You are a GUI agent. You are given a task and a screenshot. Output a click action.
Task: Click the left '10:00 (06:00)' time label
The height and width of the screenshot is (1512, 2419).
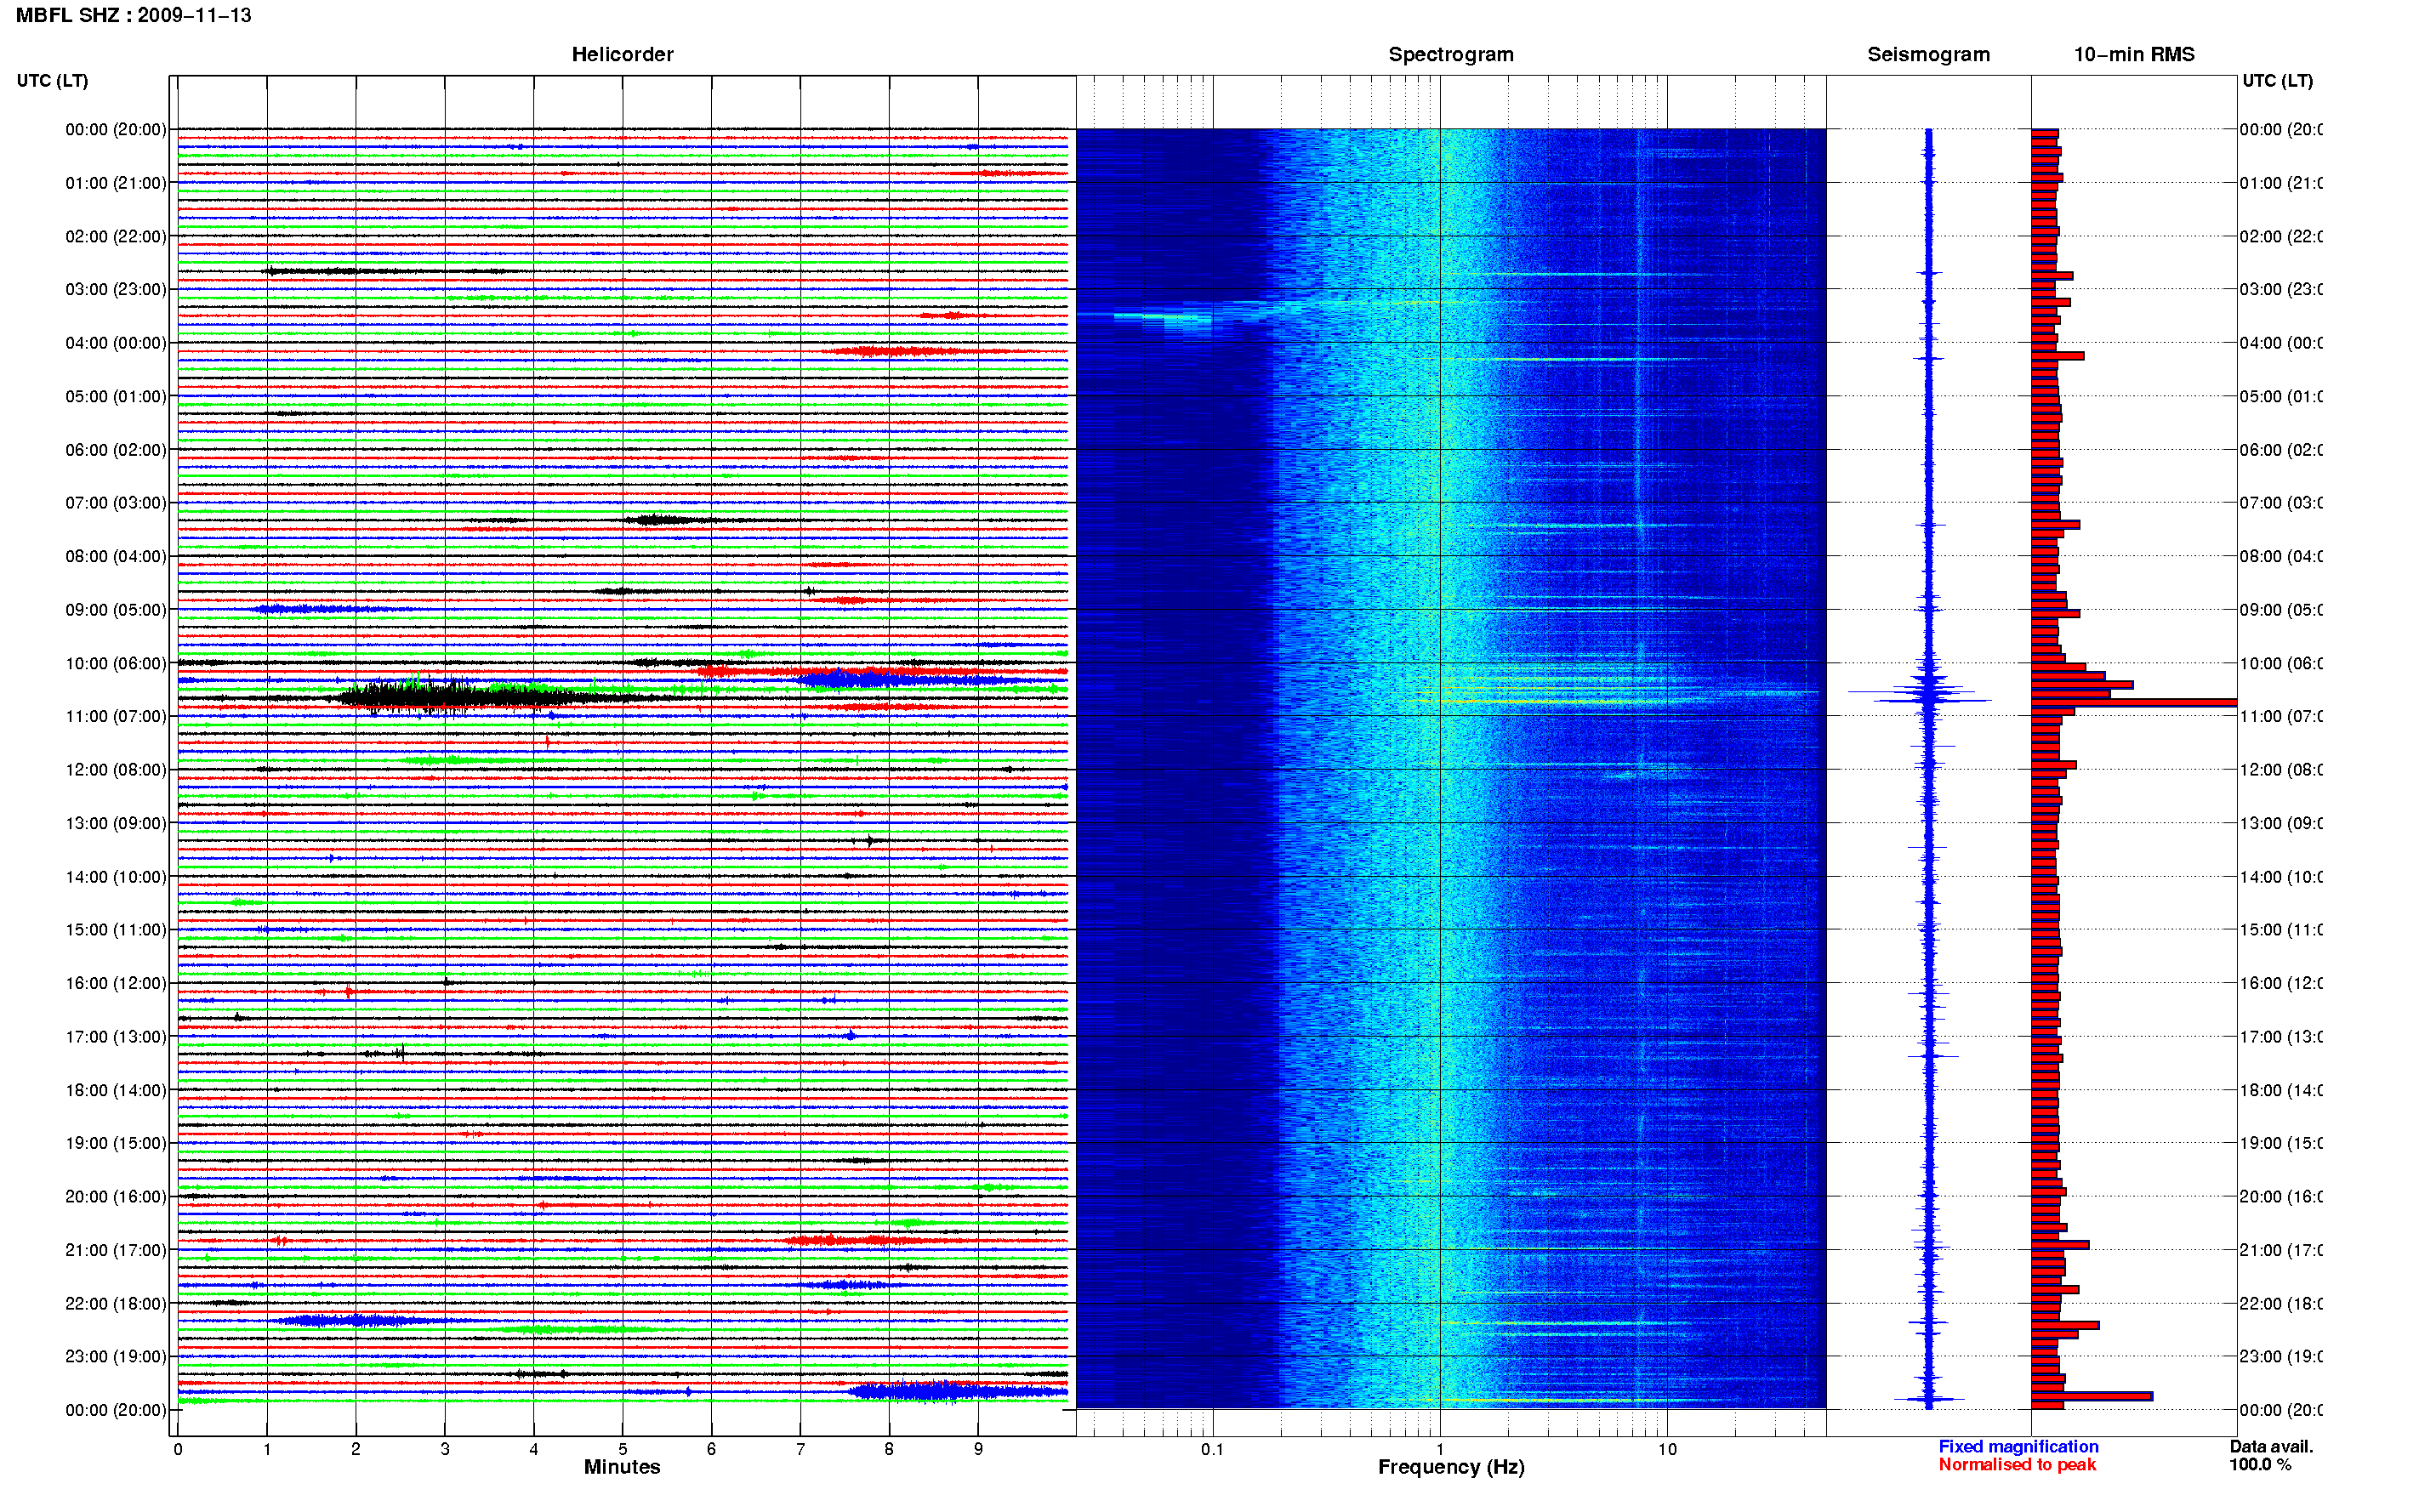pos(116,663)
